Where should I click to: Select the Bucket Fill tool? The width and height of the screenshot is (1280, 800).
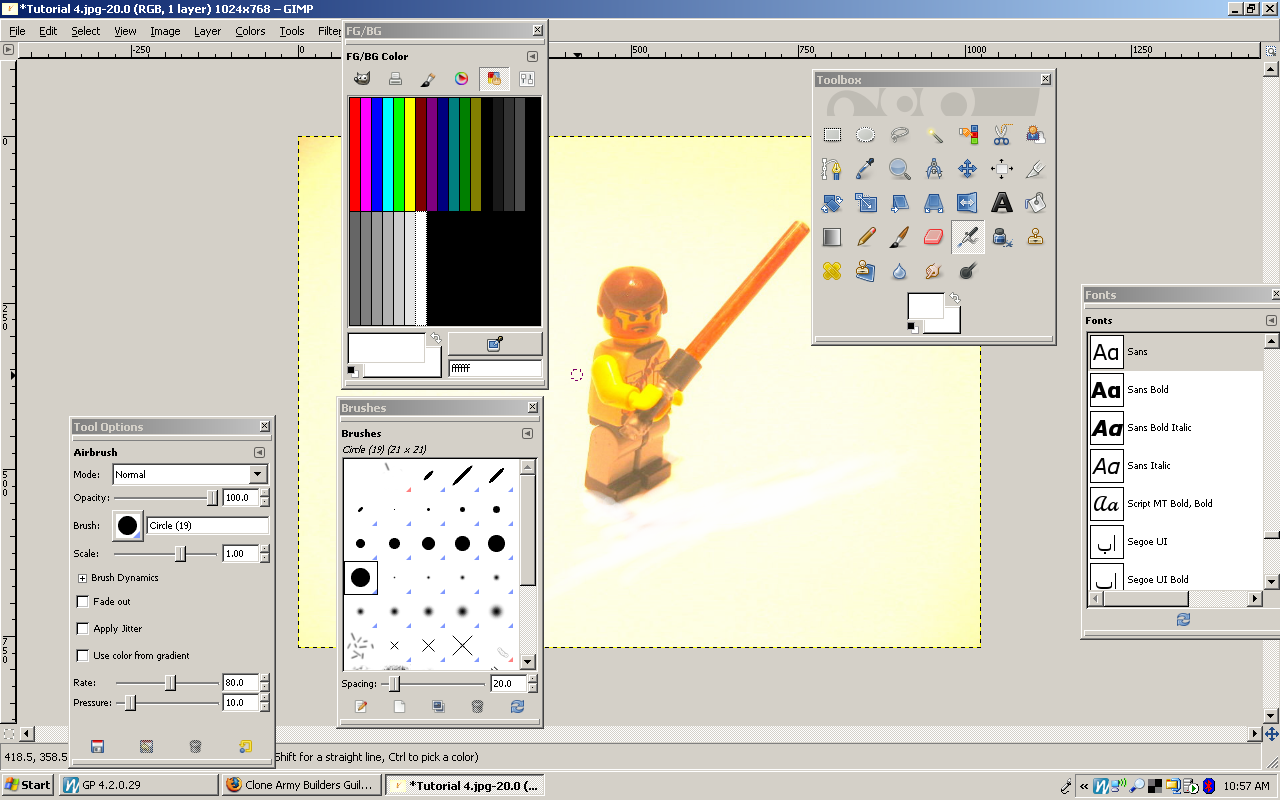point(1036,202)
